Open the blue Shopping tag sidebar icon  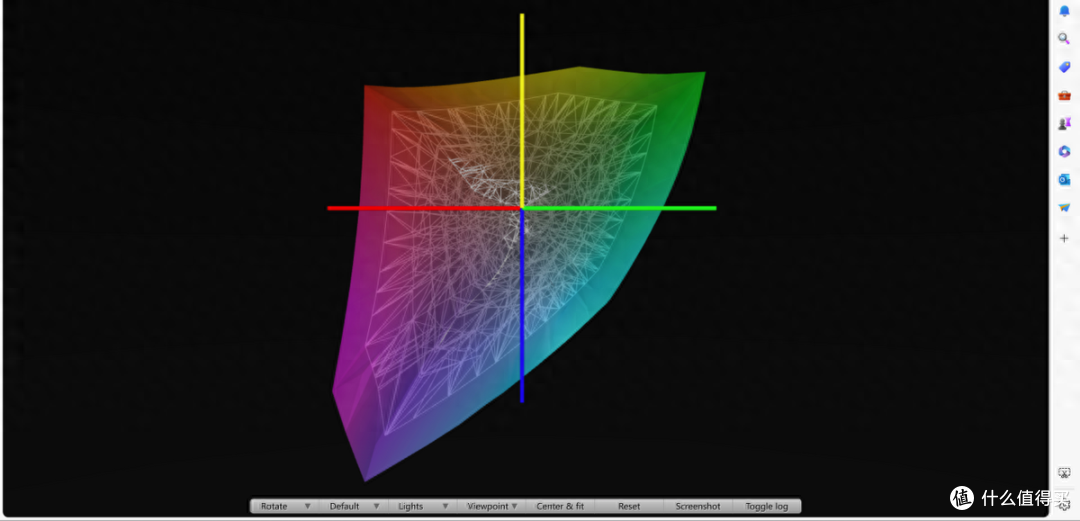tap(1064, 67)
